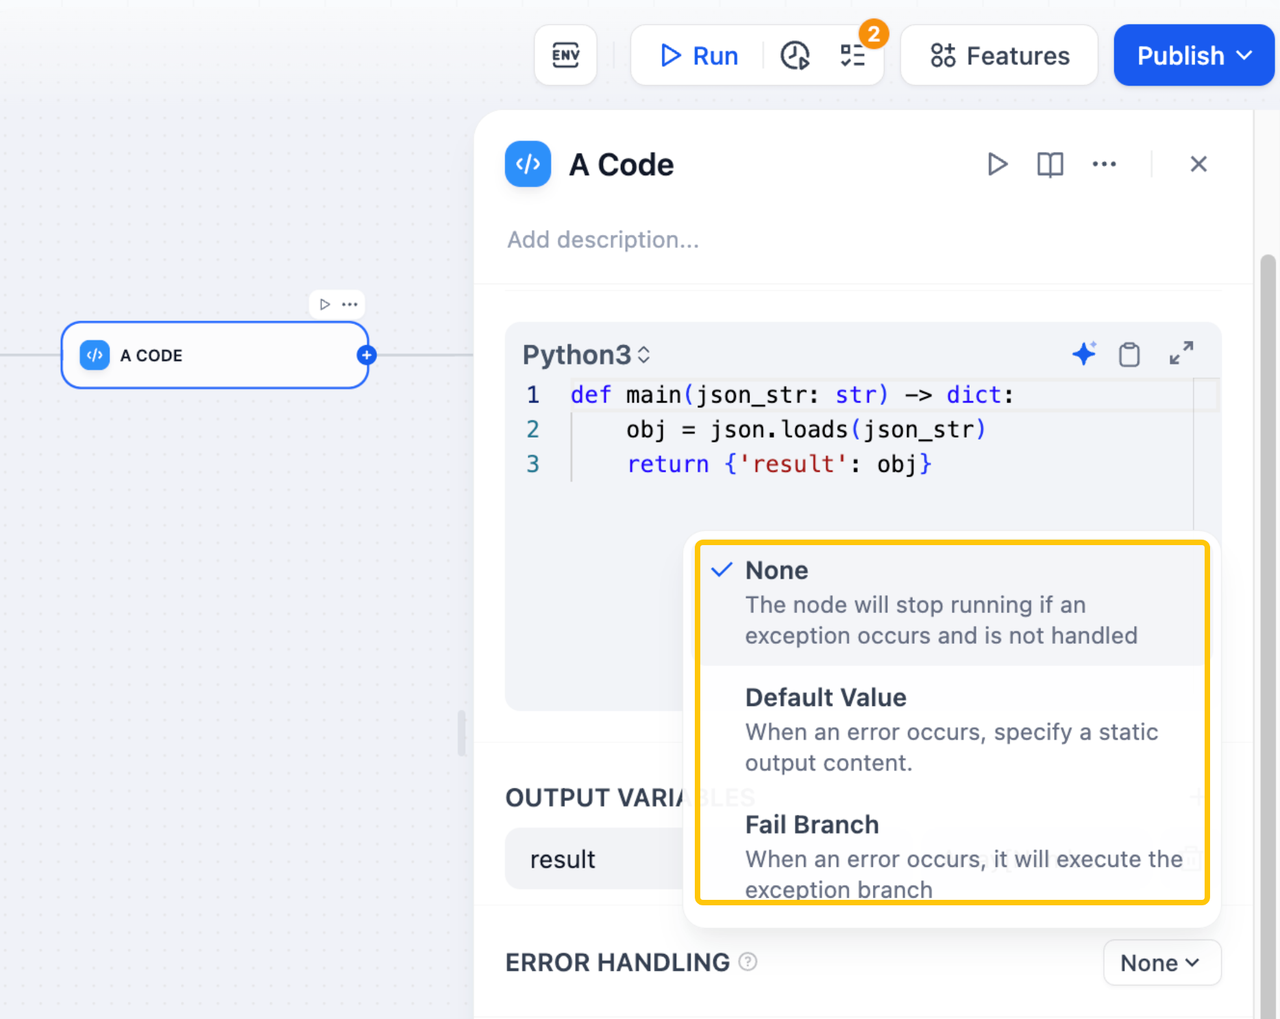Click the Add description field
The height and width of the screenshot is (1019, 1280).
603,240
